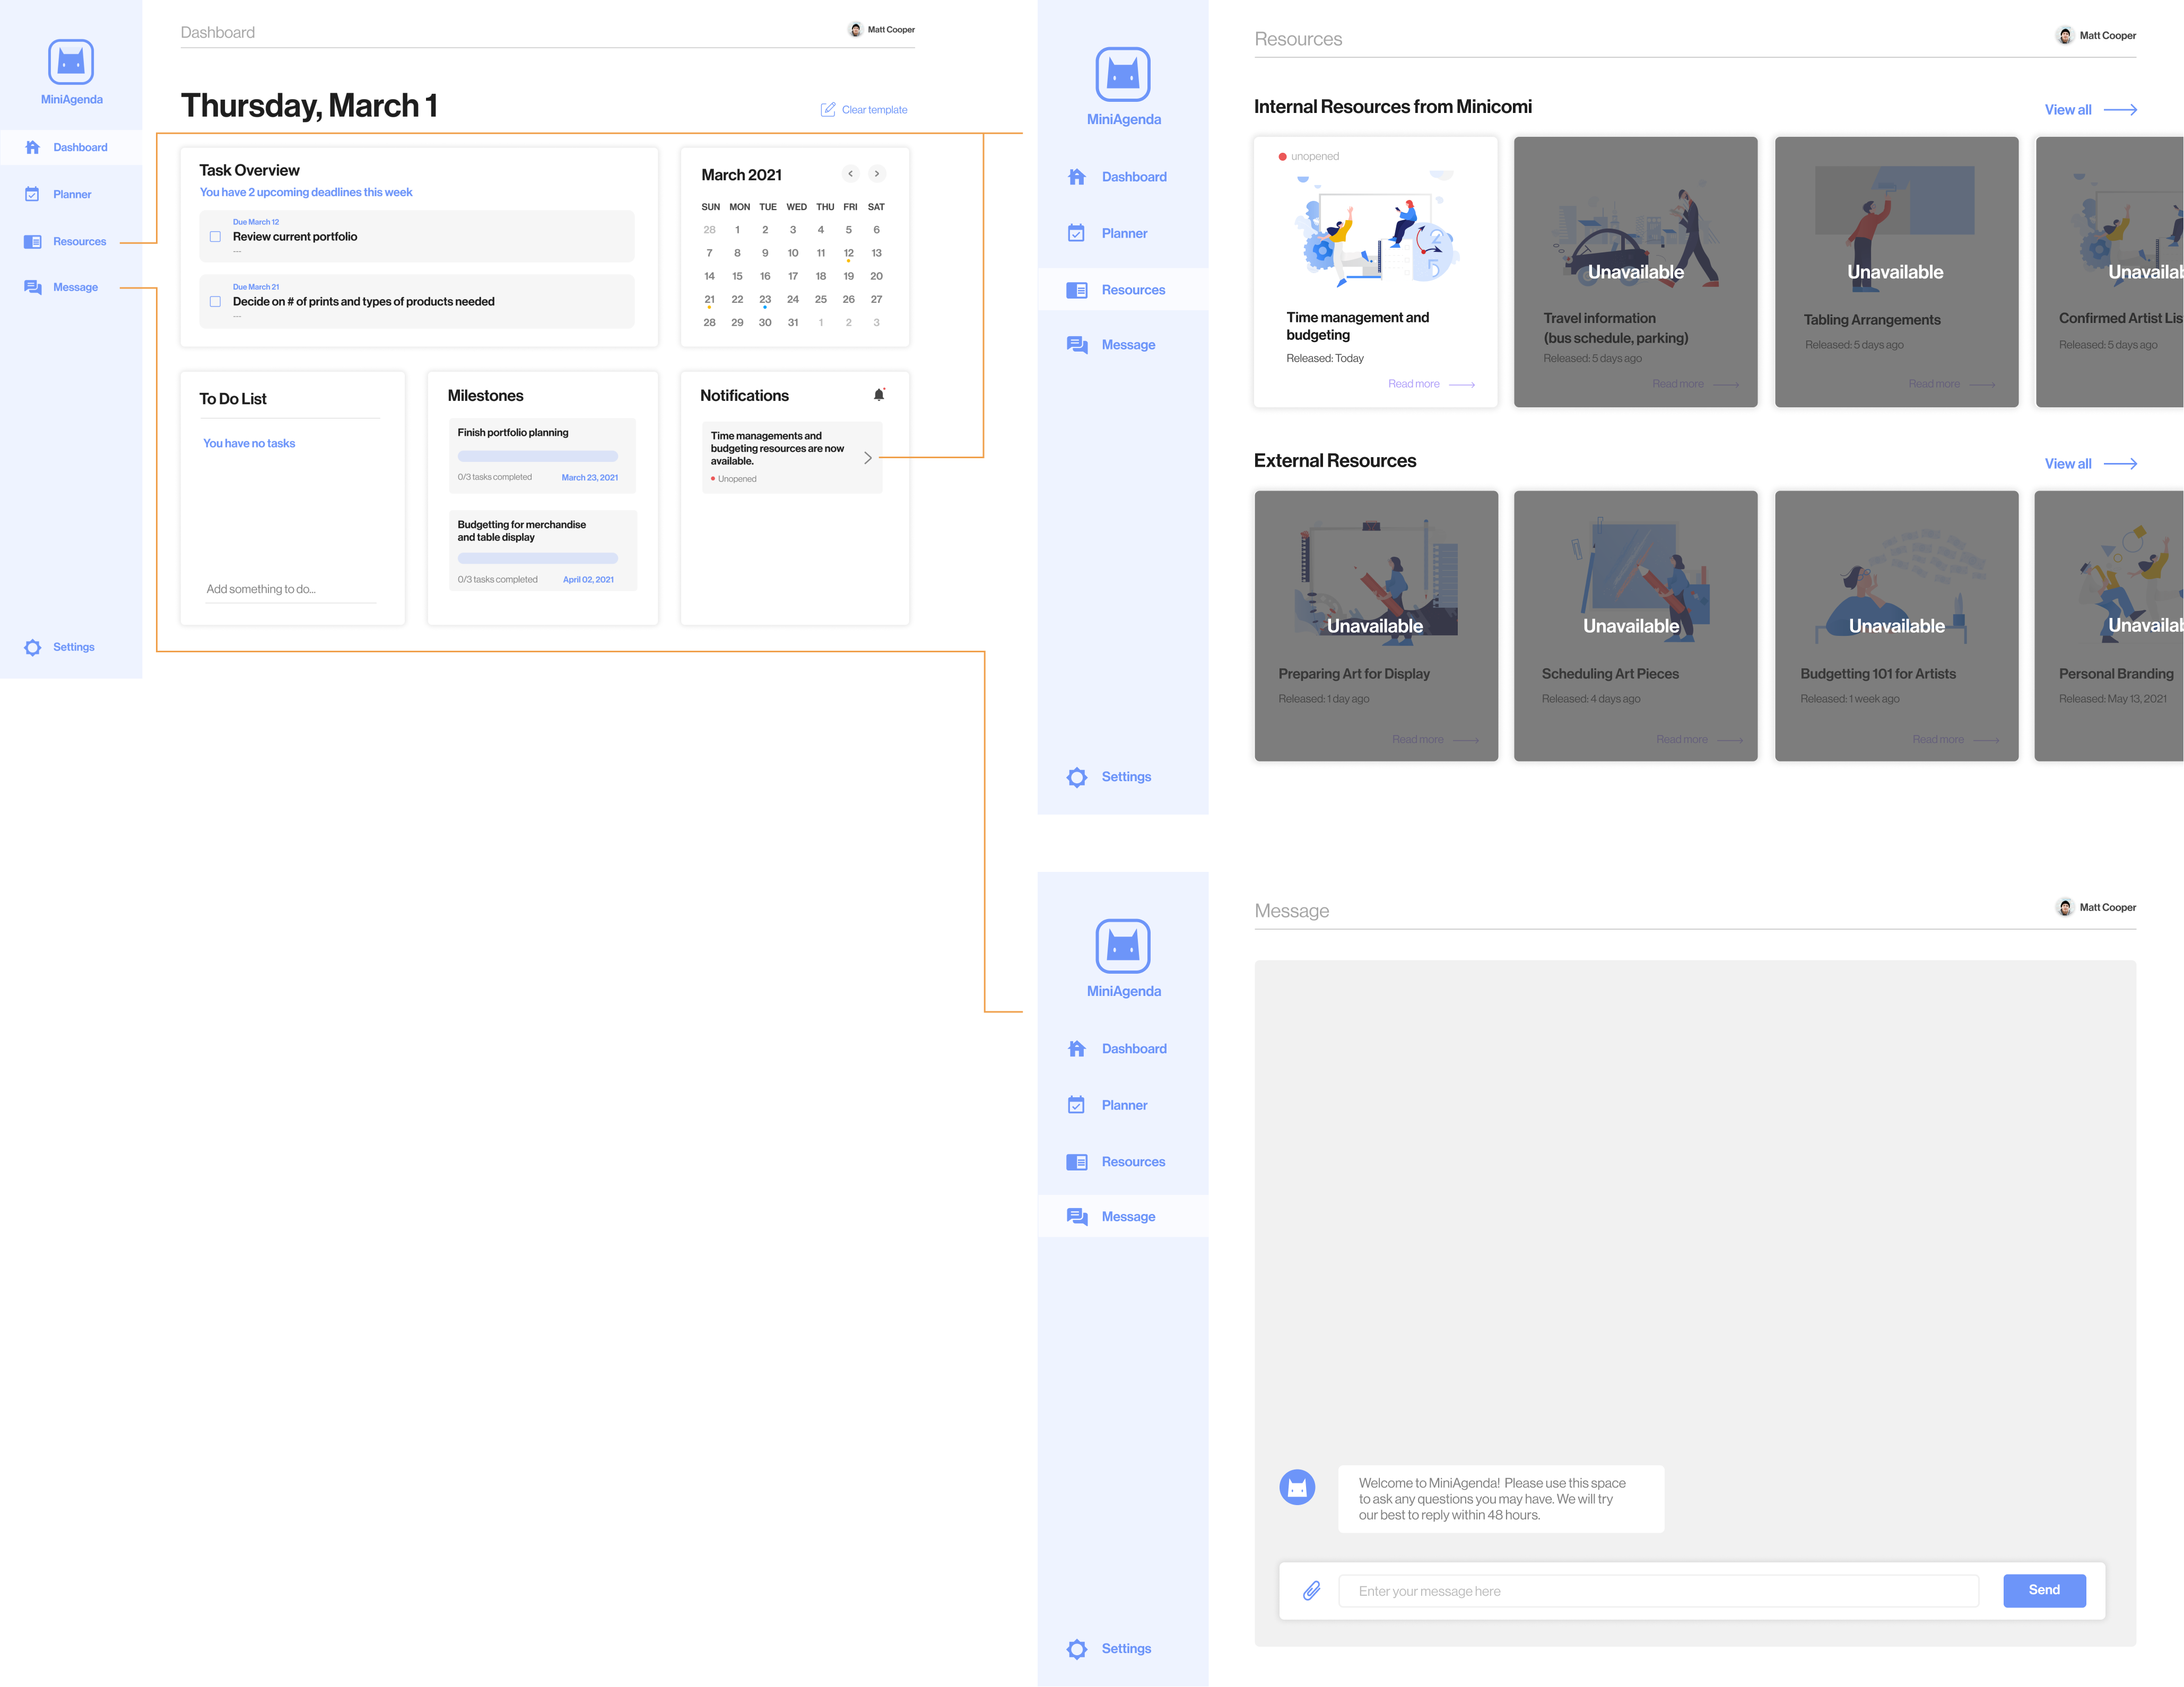Click the paperclip attachment icon
This screenshot has width=2184, height=1687.
click(1311, 1590)
